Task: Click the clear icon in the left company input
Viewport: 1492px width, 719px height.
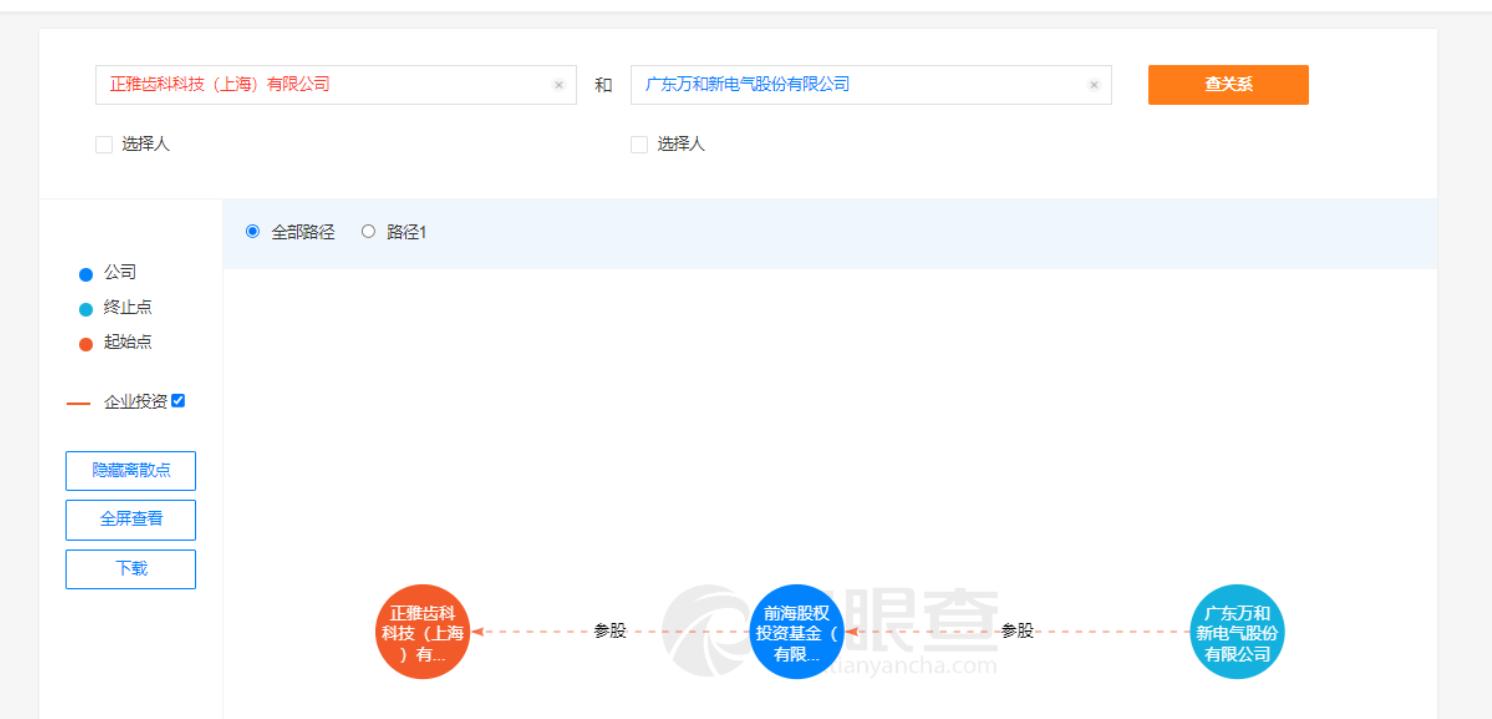Action: [x=558, y=84]
